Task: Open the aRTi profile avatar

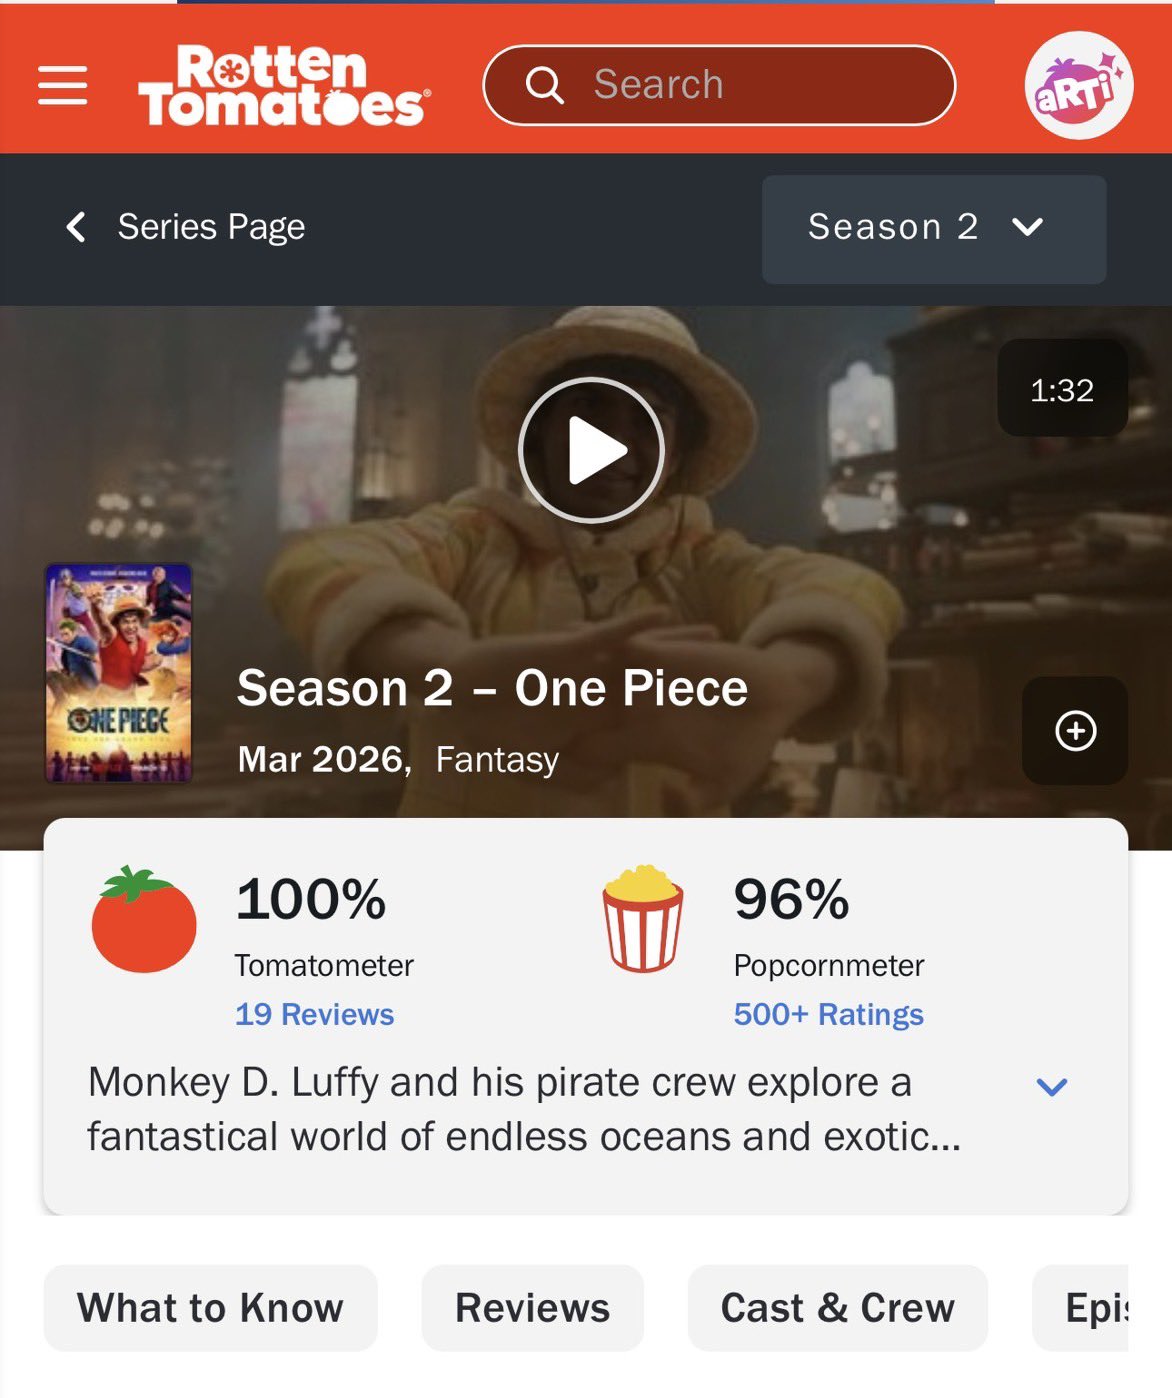Action: [1078, 85]
